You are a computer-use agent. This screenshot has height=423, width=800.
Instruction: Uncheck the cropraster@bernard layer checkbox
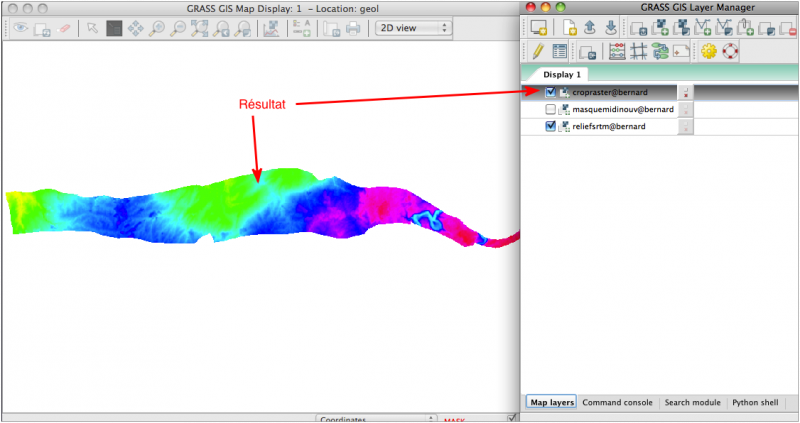coord(550,92)
